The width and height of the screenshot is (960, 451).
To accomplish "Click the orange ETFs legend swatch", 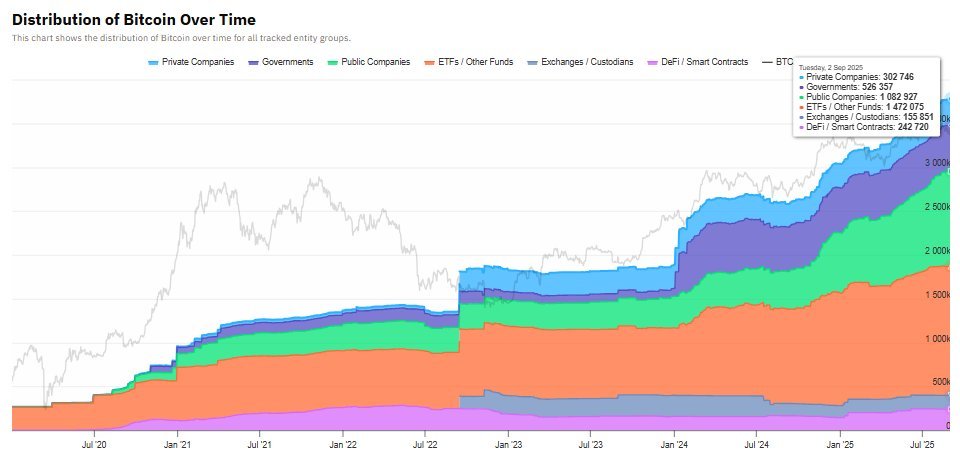I will coord(430,62).
